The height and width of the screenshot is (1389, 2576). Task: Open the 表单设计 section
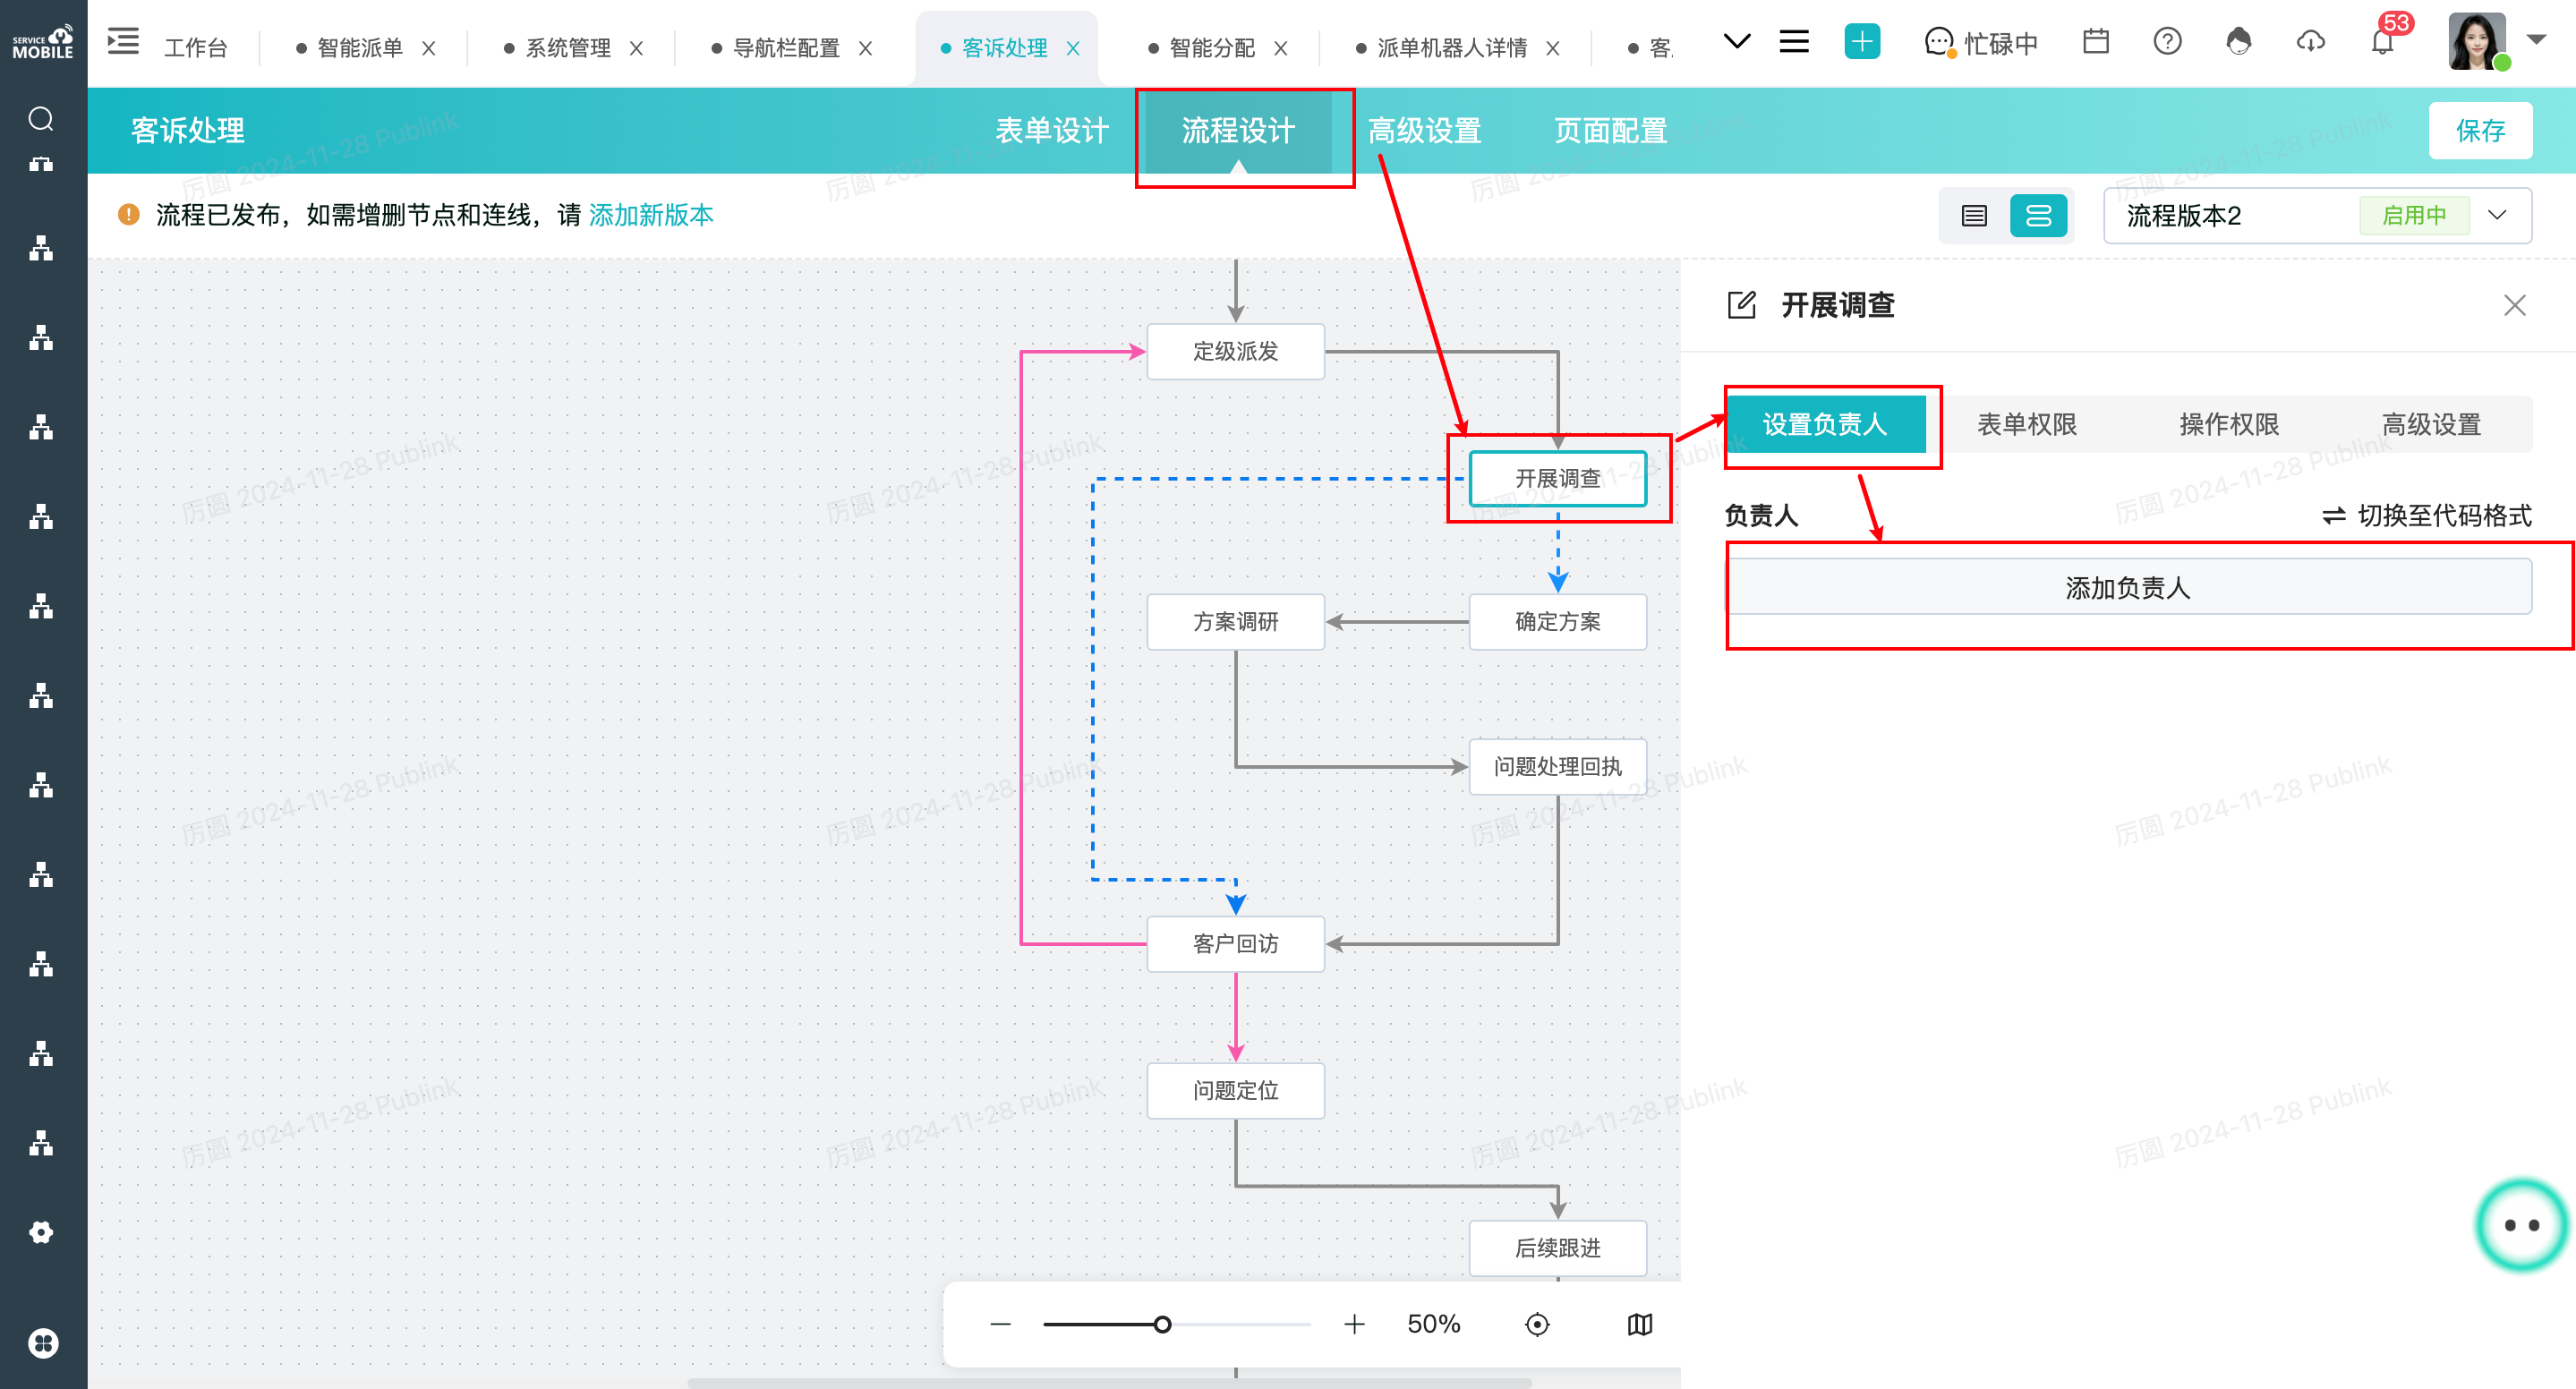(1051, 130)
